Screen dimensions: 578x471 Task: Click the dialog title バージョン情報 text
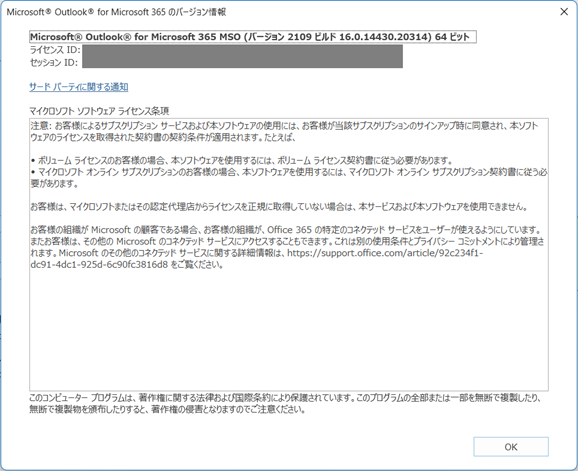coord(116,12)
